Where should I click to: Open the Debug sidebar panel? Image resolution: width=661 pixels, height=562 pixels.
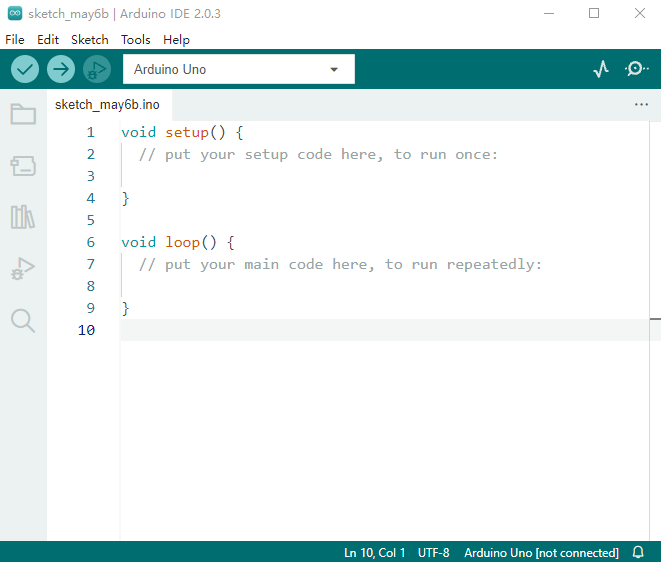(x=23, y=269)
